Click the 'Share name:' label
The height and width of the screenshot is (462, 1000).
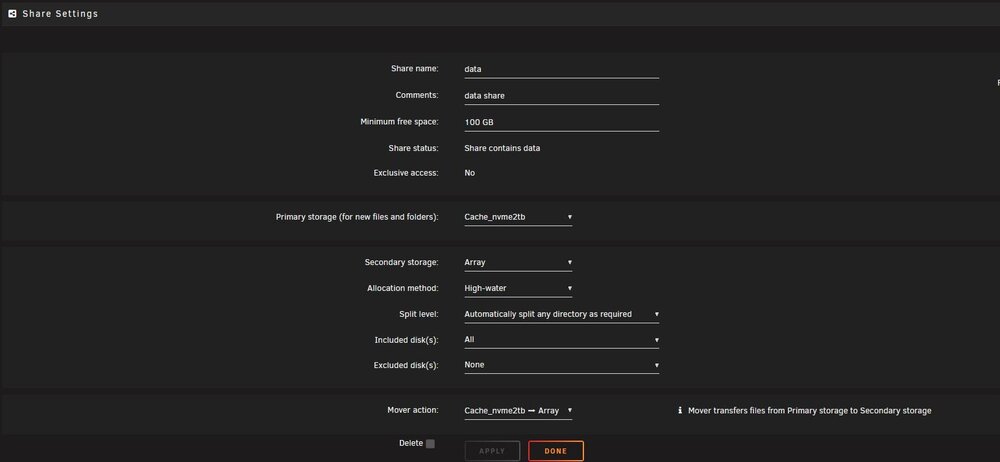(415, 69)
